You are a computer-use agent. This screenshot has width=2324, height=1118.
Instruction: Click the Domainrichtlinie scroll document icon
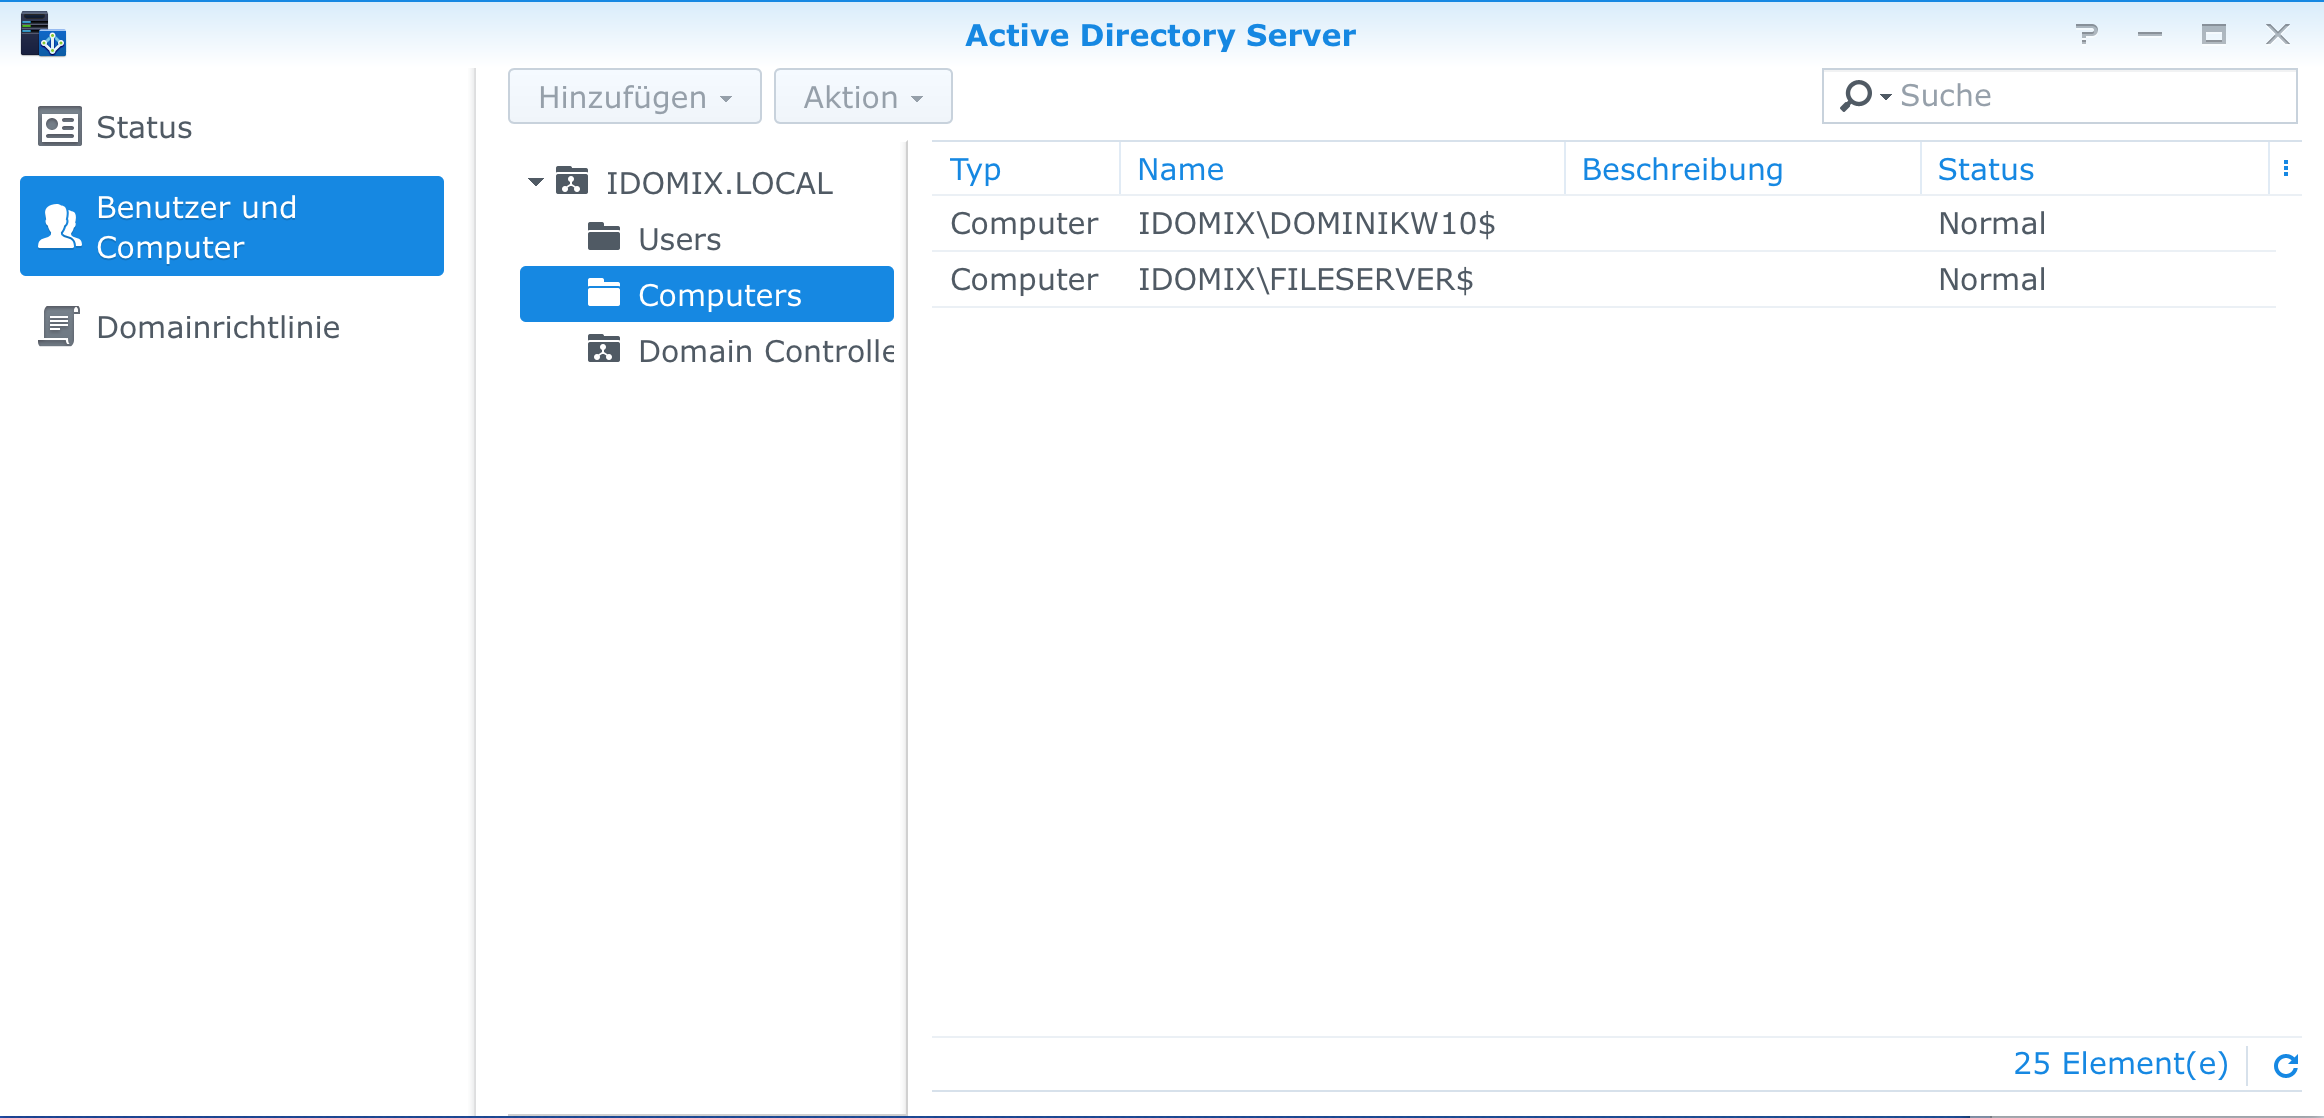(59, 326)
